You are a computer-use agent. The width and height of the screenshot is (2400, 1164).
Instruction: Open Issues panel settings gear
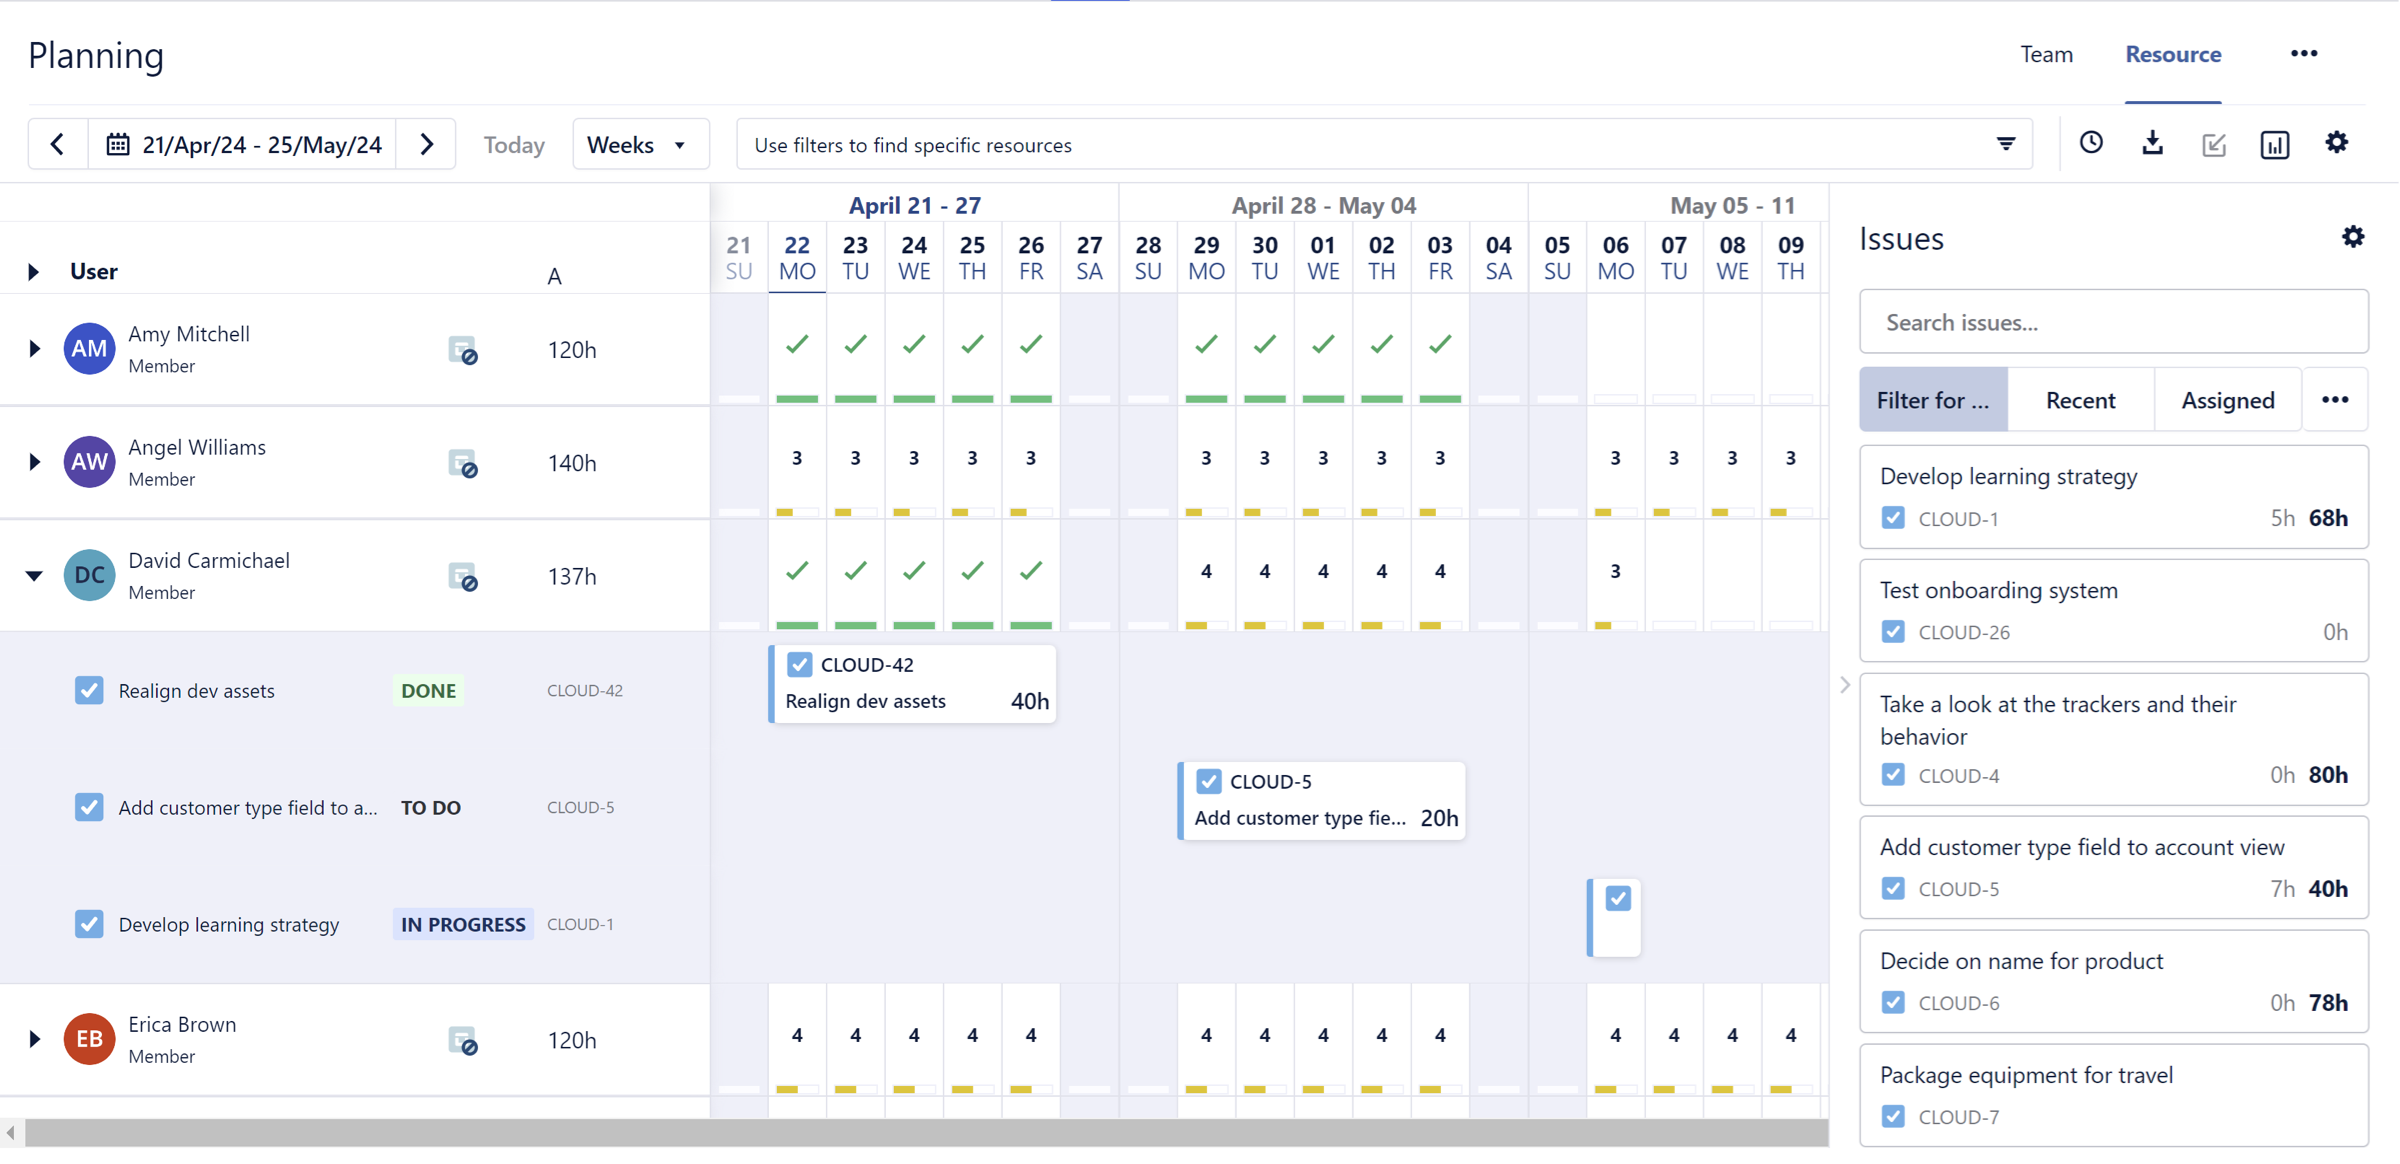(2353, 237)
